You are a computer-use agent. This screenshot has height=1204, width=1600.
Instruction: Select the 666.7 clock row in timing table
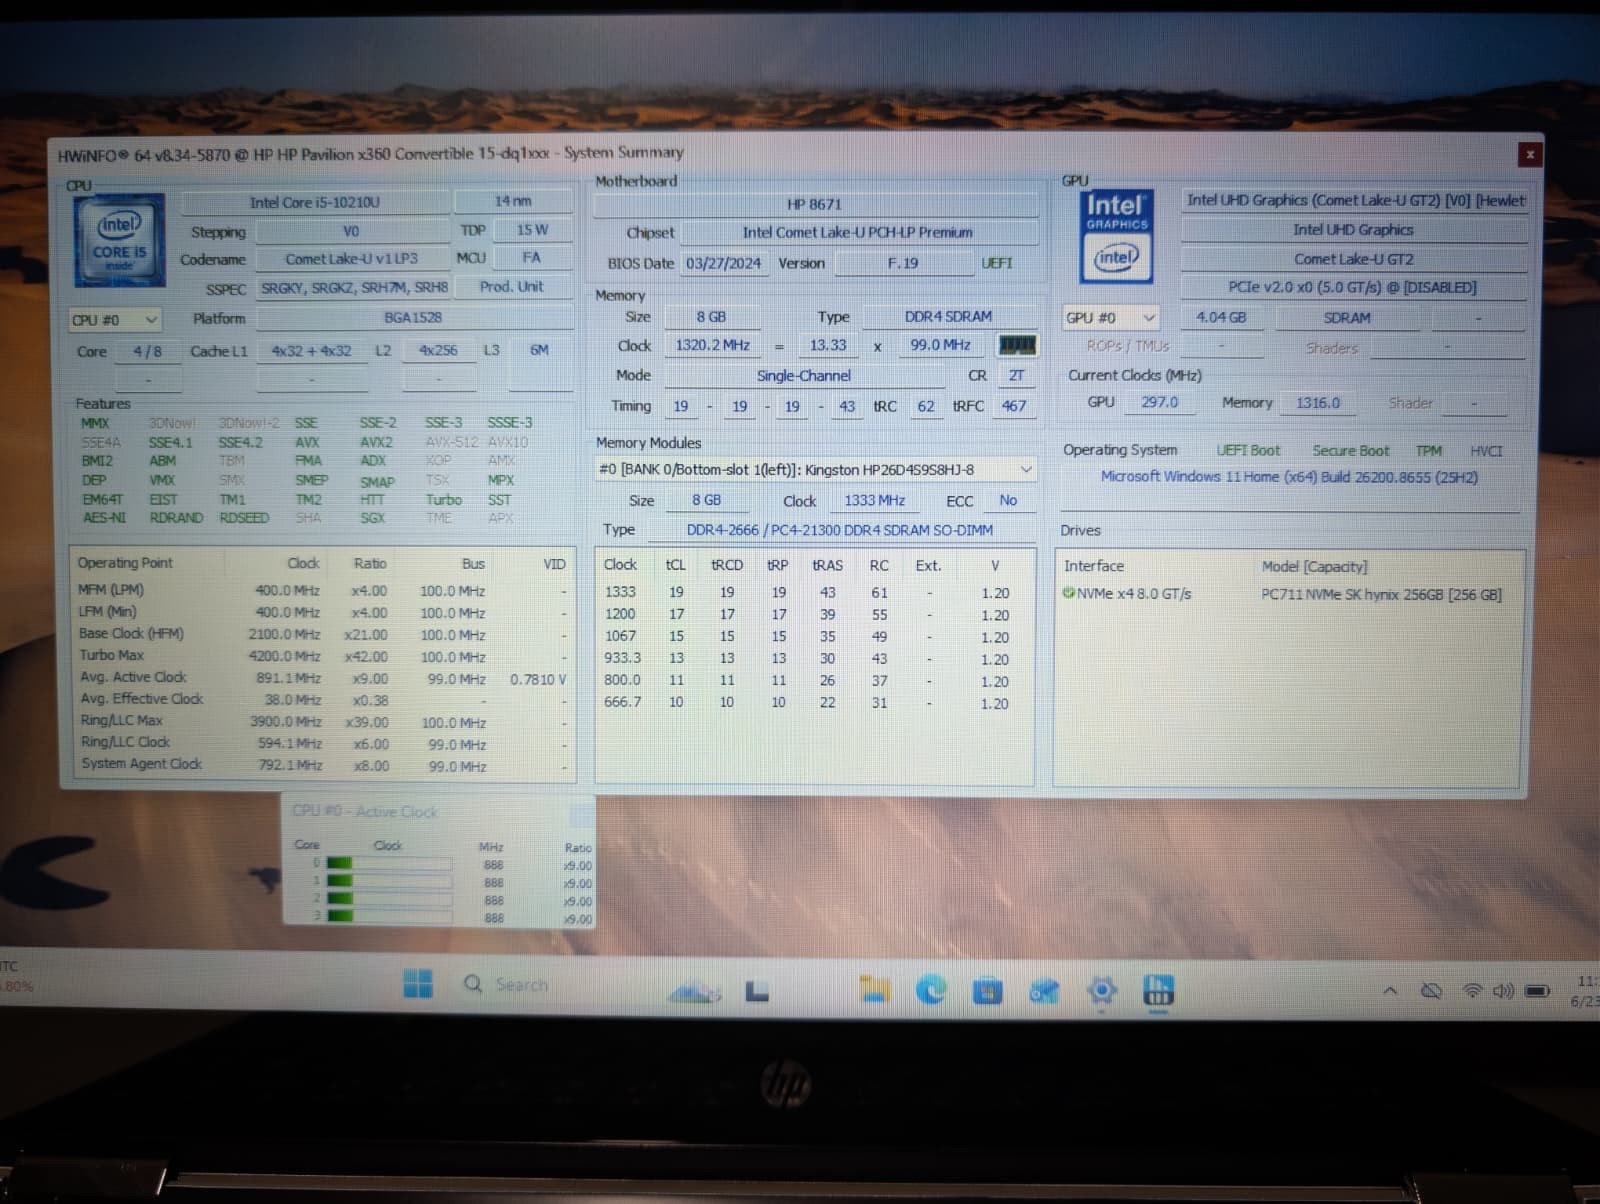(813, 702)
